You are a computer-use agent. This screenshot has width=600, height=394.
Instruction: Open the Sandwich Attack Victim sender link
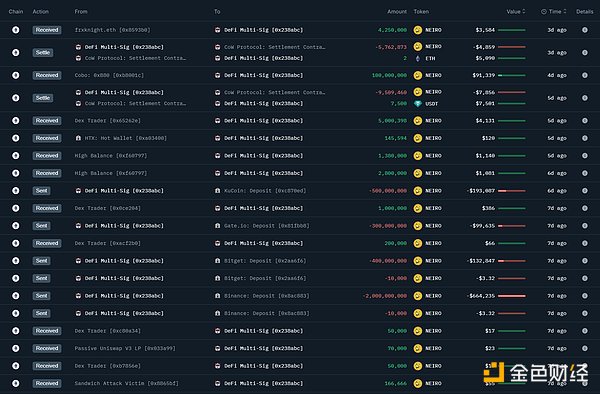pyautogui.click(x=126, y=383)
